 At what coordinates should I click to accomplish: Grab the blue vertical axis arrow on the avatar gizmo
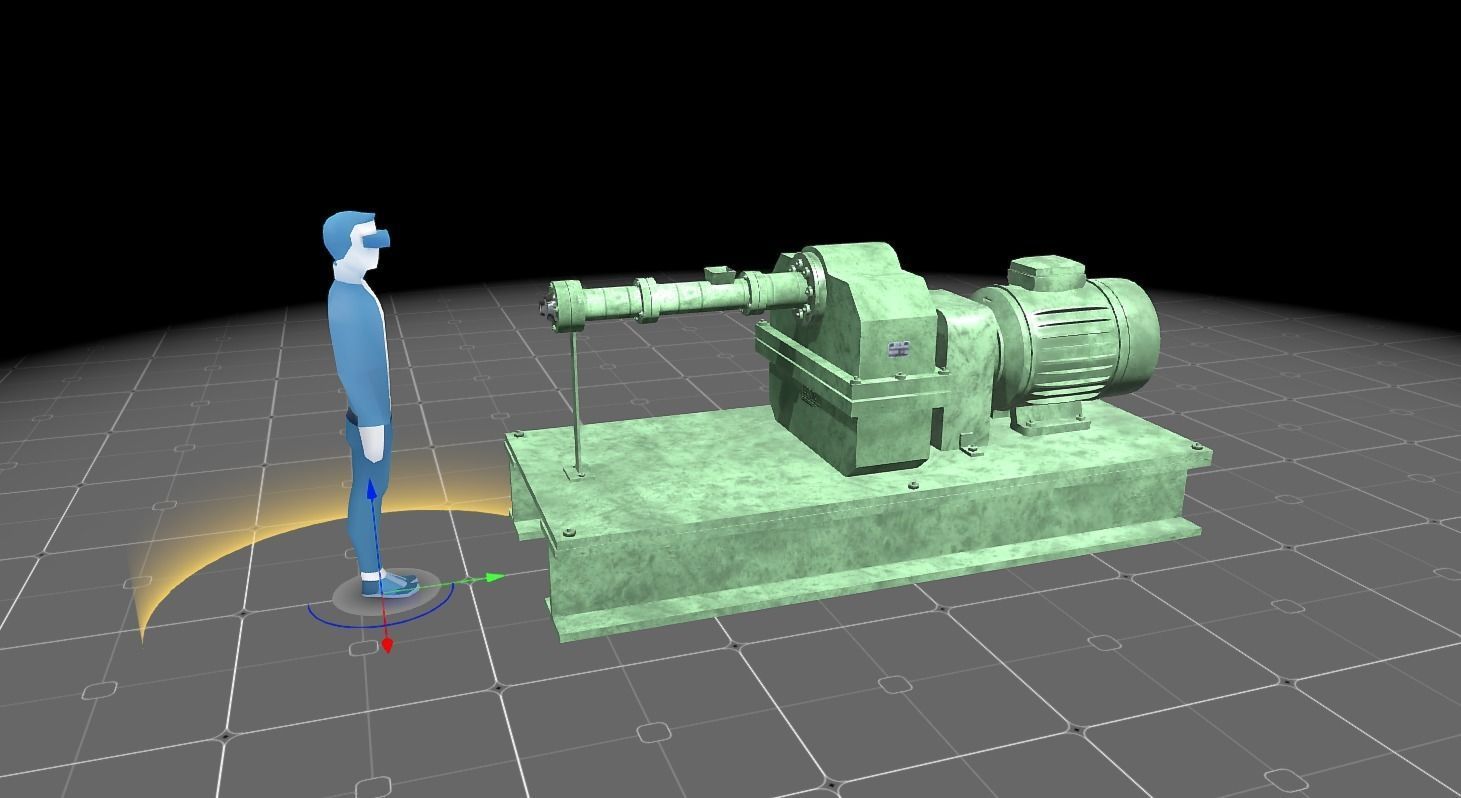coord(372,489)
